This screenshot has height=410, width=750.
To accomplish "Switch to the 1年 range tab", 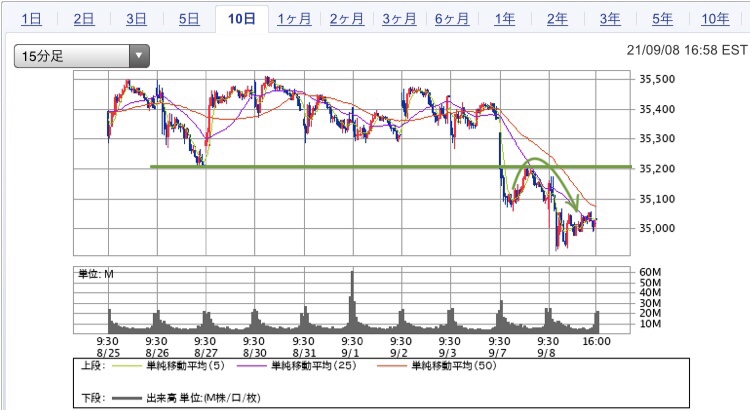I will (505, 19).
